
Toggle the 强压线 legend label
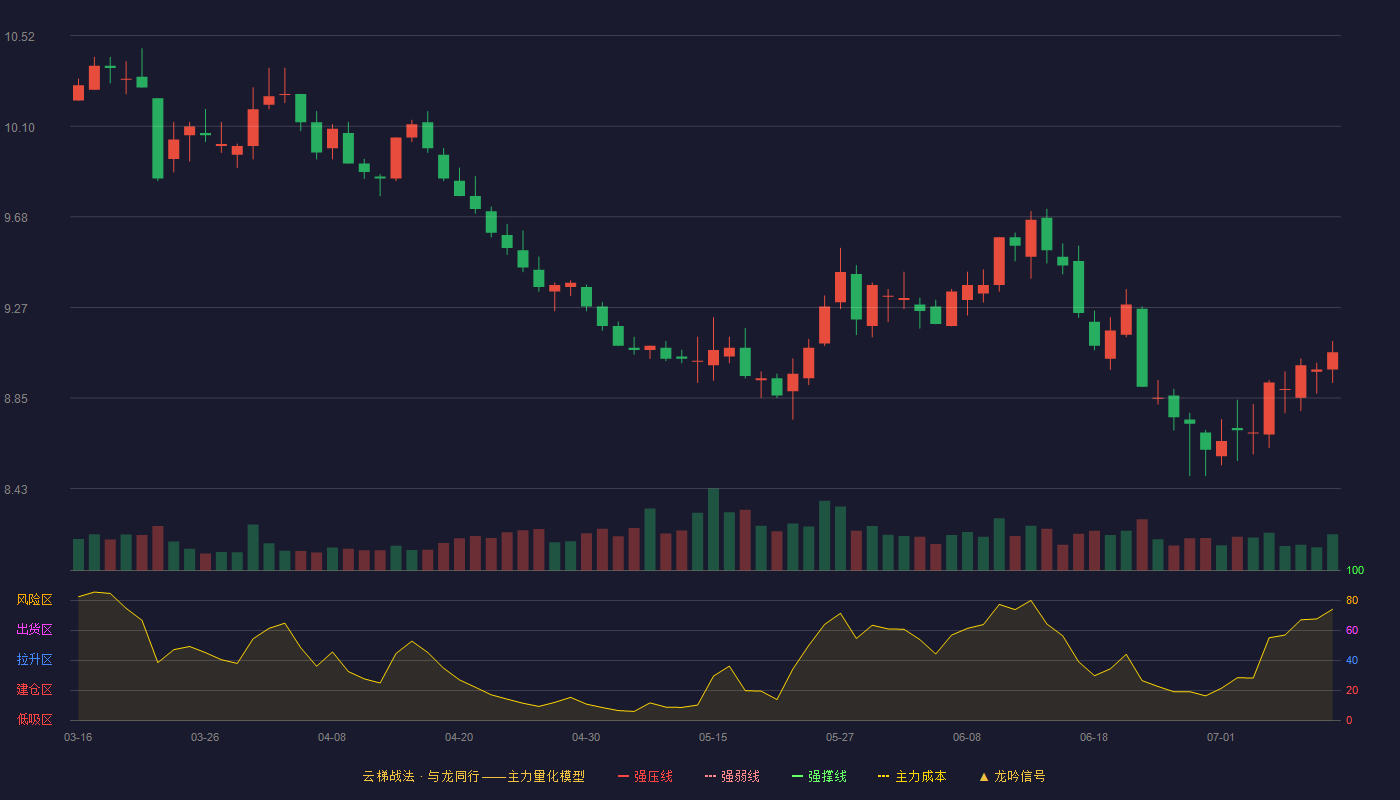tap(653, 776)
